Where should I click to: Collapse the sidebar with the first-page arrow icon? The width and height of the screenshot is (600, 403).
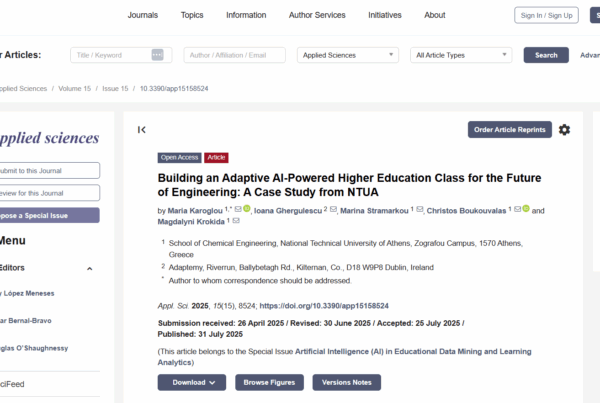pyautogui.click(x=142, y=130)
